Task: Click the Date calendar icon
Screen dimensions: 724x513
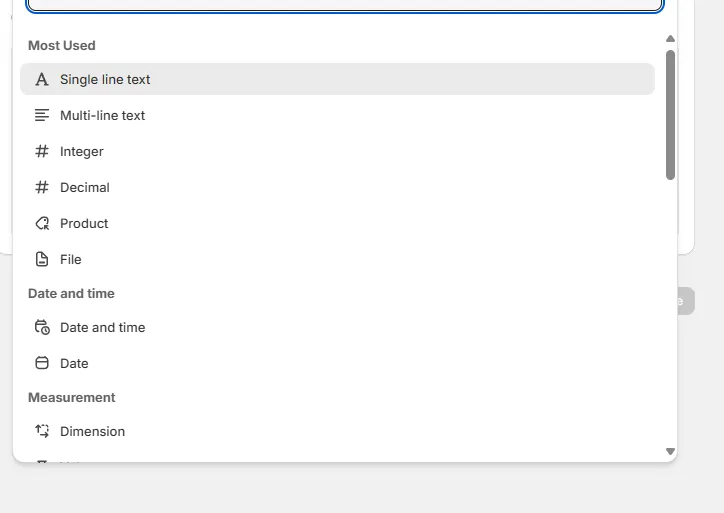Action: point(42,363)
